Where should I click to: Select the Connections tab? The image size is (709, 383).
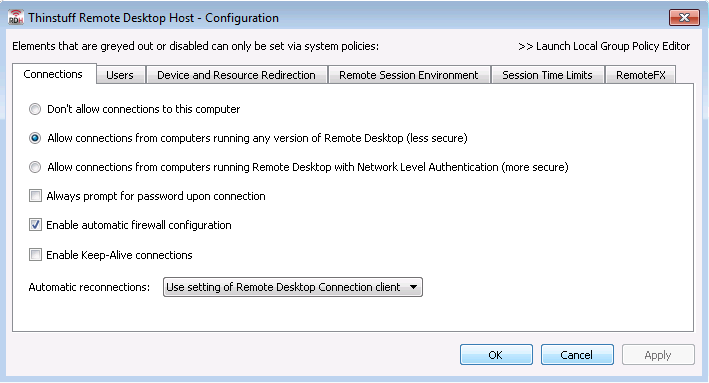point(53,74)
